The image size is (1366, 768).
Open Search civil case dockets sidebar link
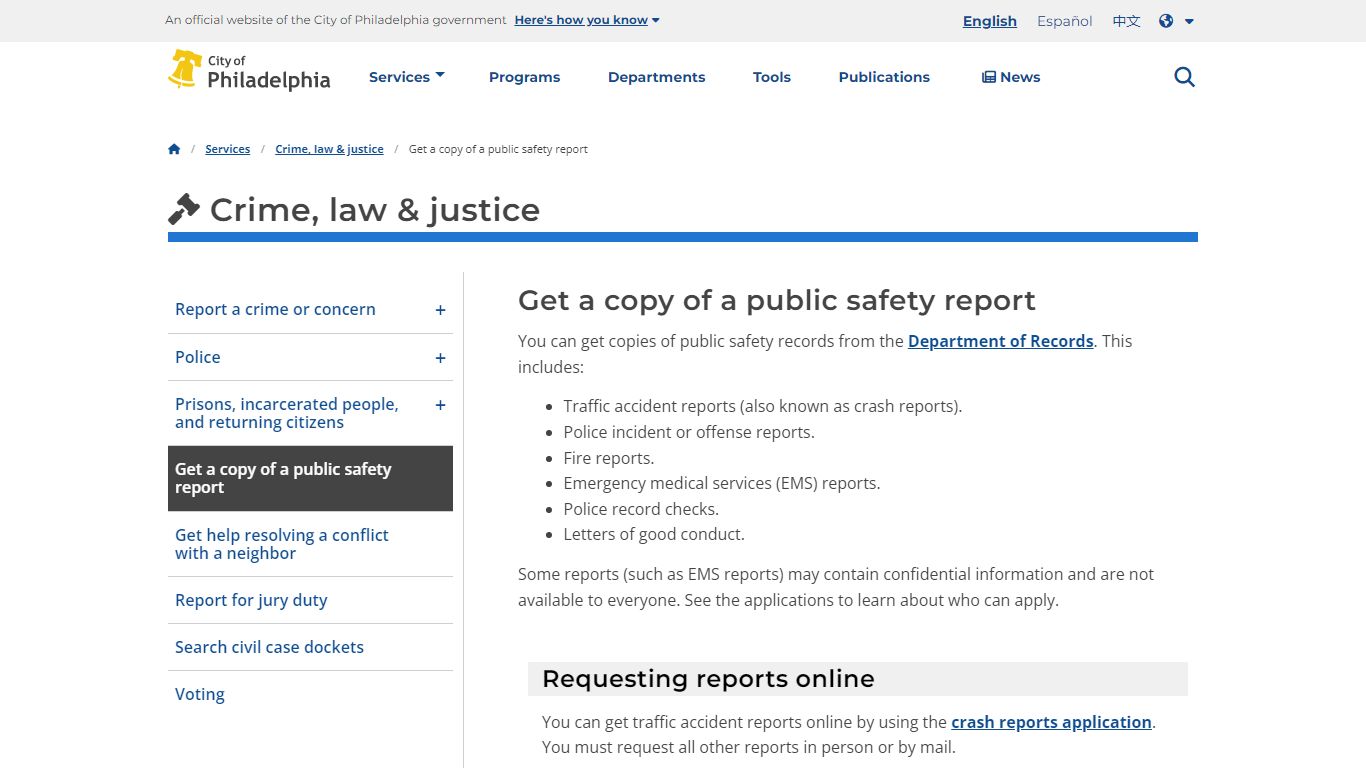coord(269,647)
